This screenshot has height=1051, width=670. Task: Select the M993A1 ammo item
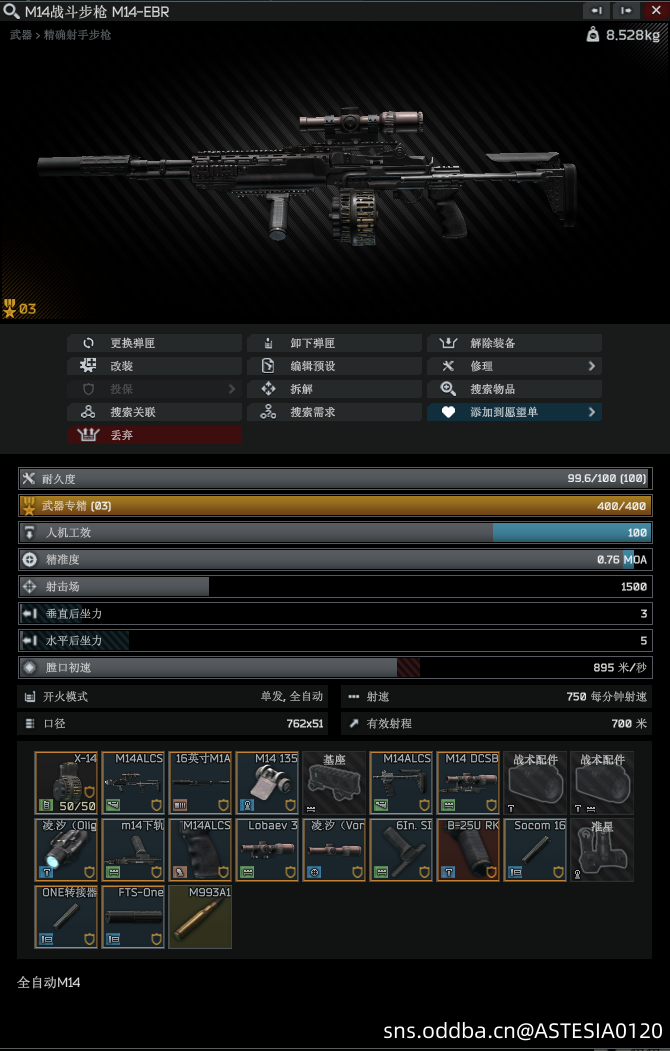[x=200, y=916]
